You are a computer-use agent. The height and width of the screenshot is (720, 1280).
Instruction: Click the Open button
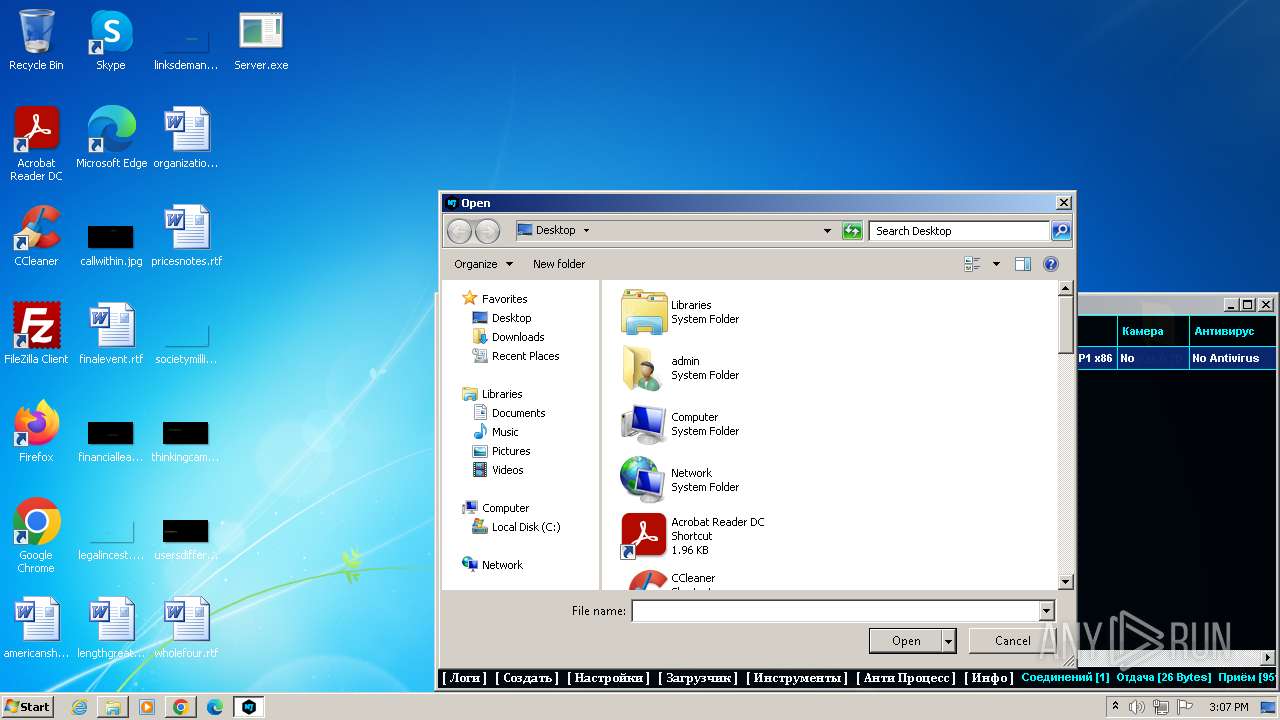pyautogui.click(x=906, y=641)
